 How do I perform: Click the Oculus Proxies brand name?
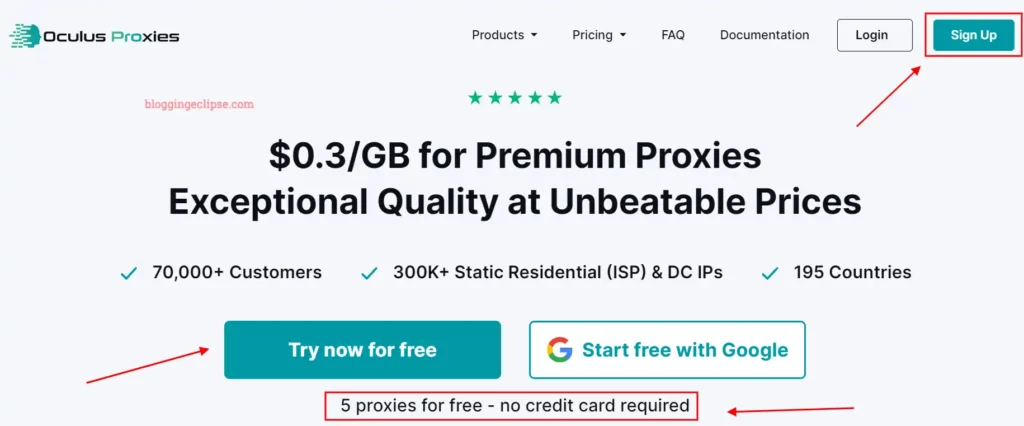(111, 36)
